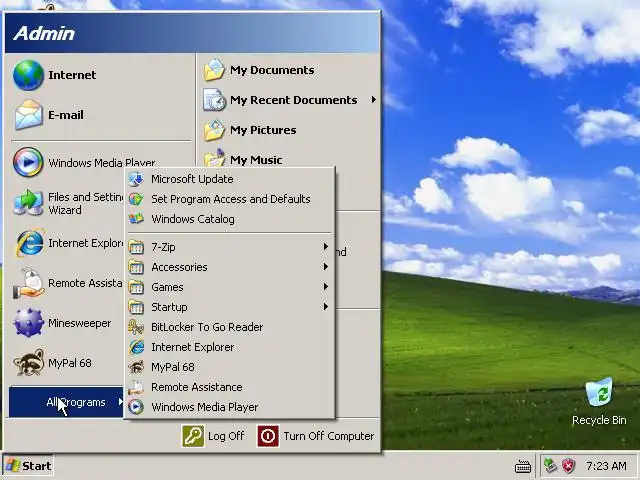640x480 pixels.
Task: Click the My Music label
Action: point(256,160)
